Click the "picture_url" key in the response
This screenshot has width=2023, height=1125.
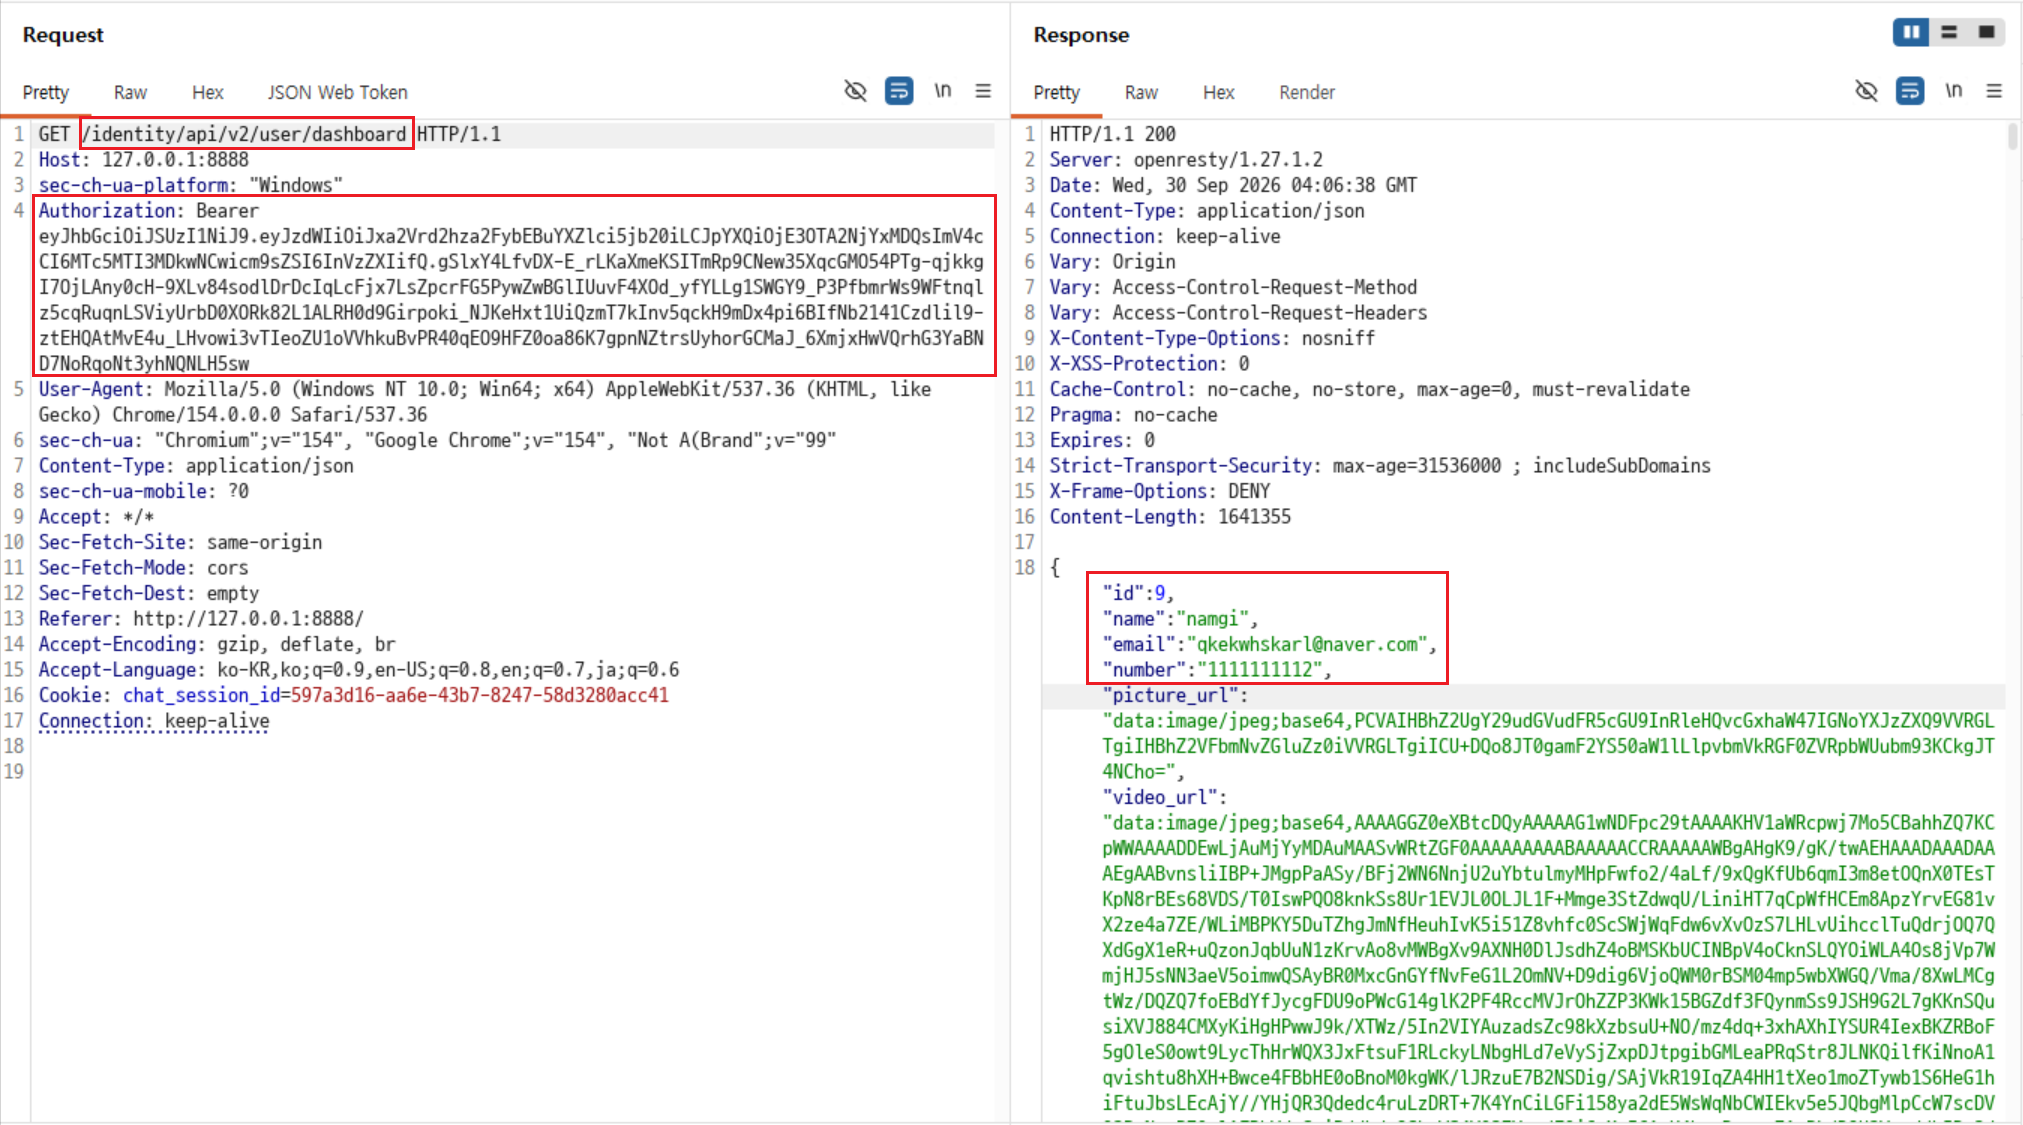pyautogui.click(x=1170, y=695)
